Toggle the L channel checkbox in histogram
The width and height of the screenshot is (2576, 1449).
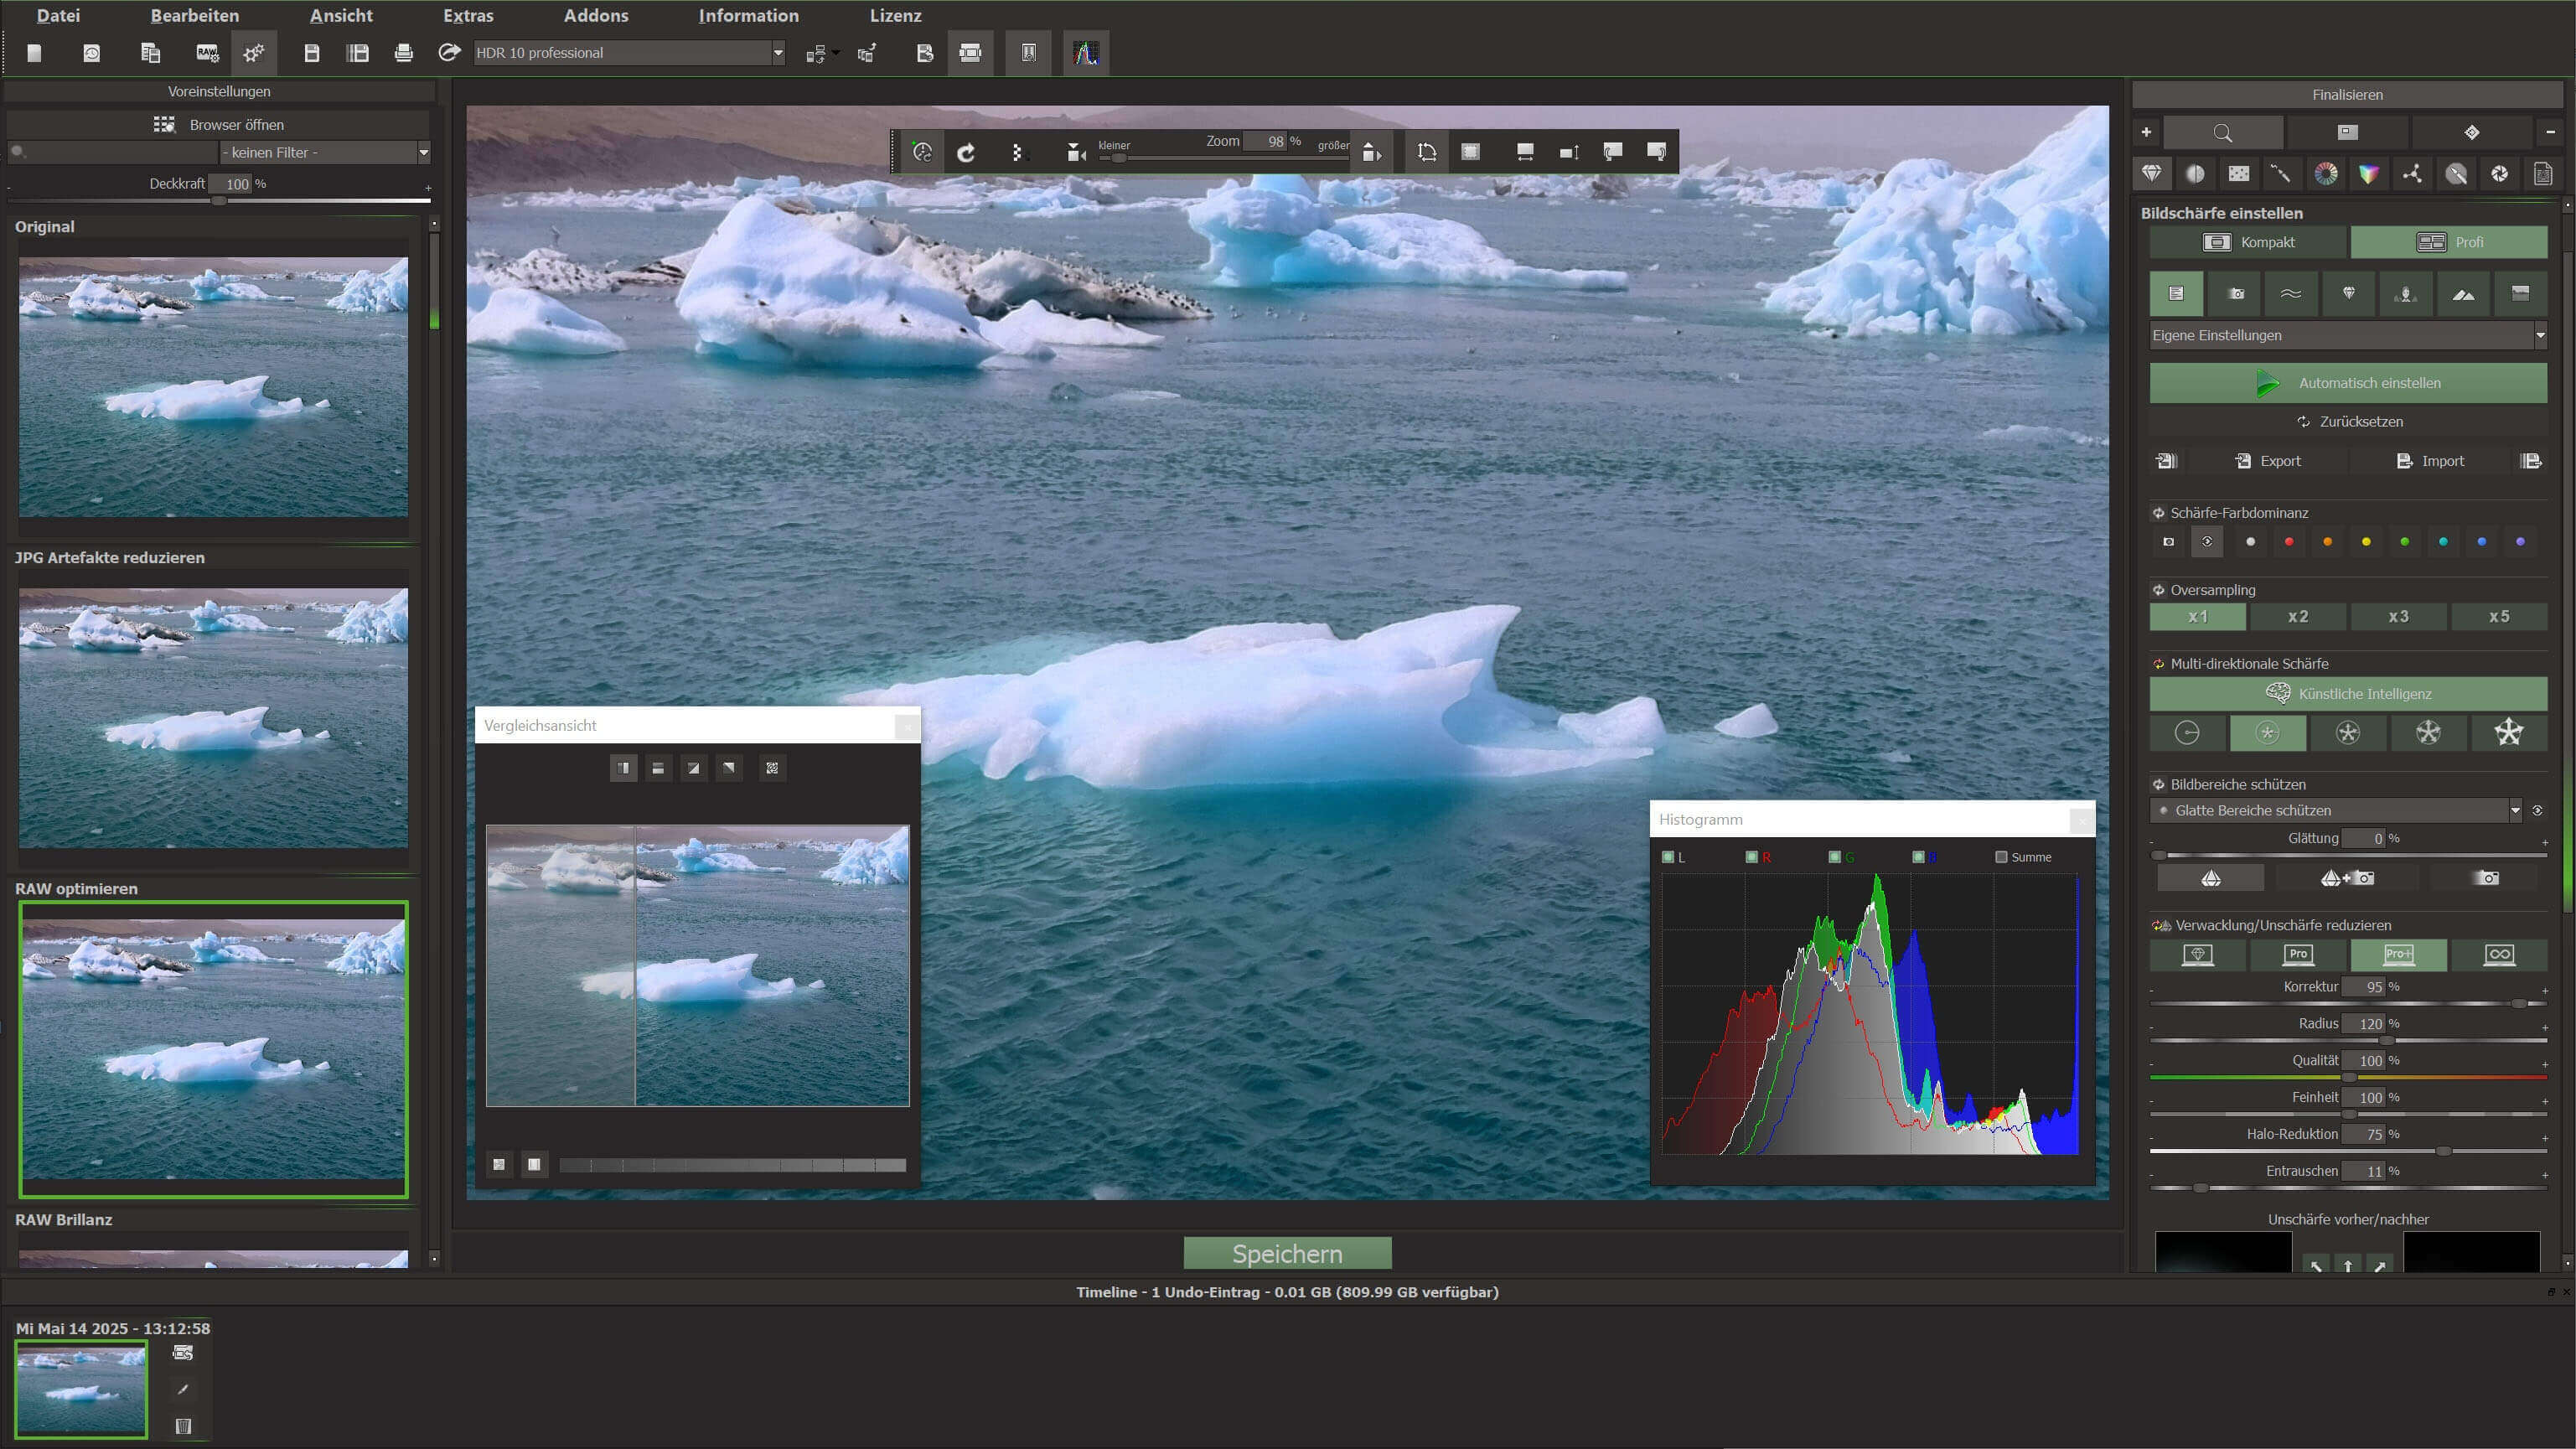tap(1667, 857)
